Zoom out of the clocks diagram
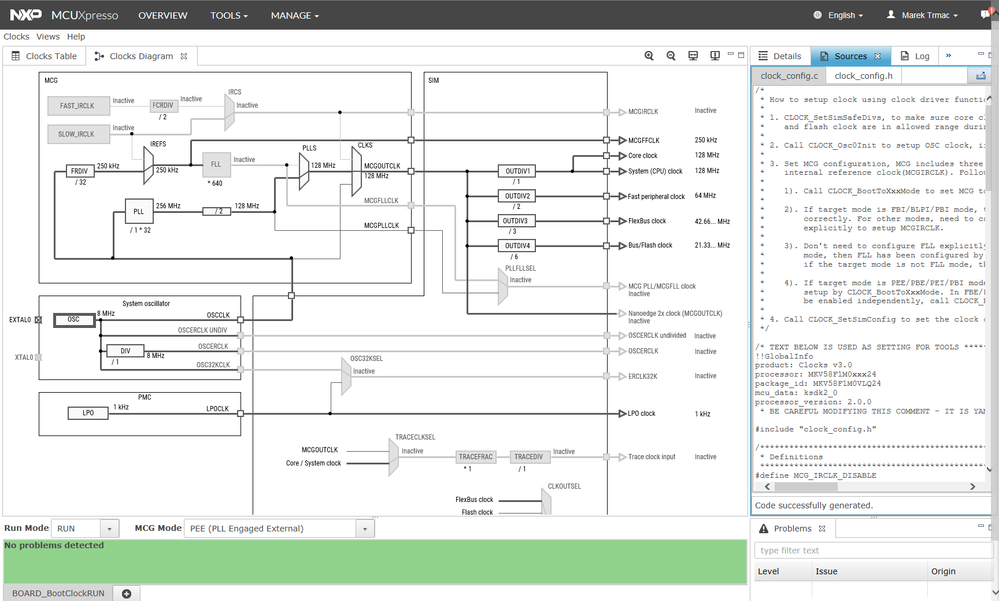Viewport: 999px width, 601px height. 671,57
